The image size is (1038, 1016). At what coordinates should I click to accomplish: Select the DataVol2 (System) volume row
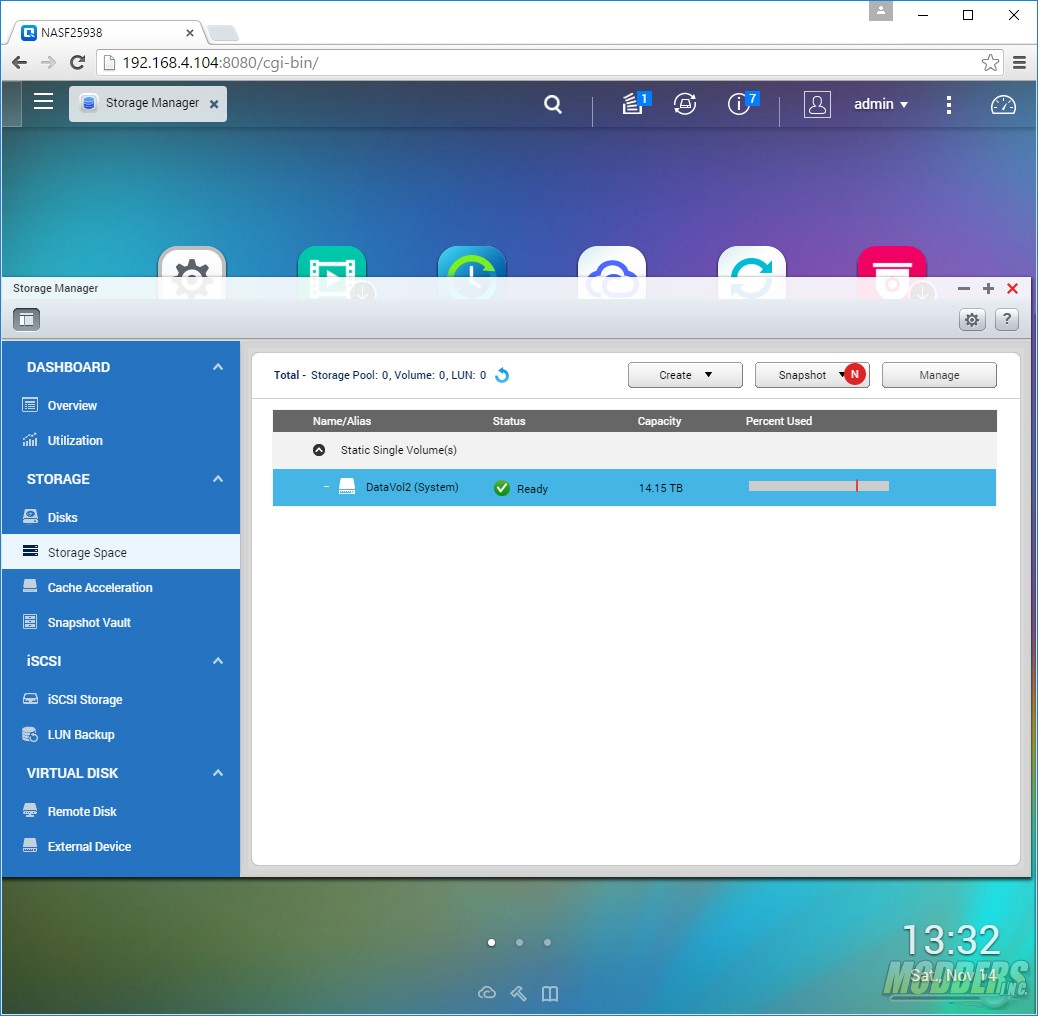click(x=634, y=488)
